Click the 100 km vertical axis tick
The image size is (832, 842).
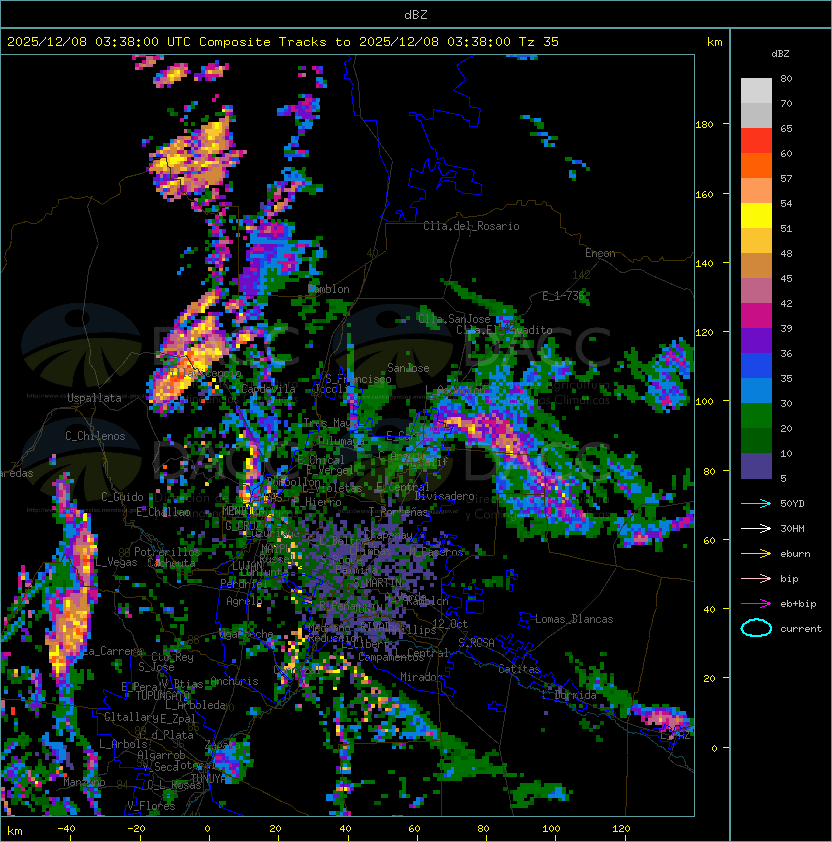pyautogui.click(x=704, y=402)
